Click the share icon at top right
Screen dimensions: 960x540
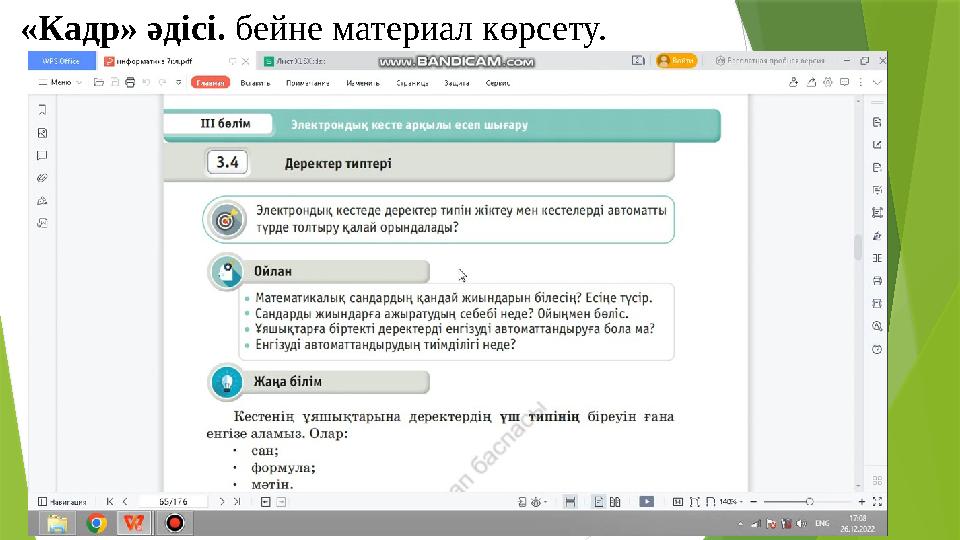[x=793, y=82]
